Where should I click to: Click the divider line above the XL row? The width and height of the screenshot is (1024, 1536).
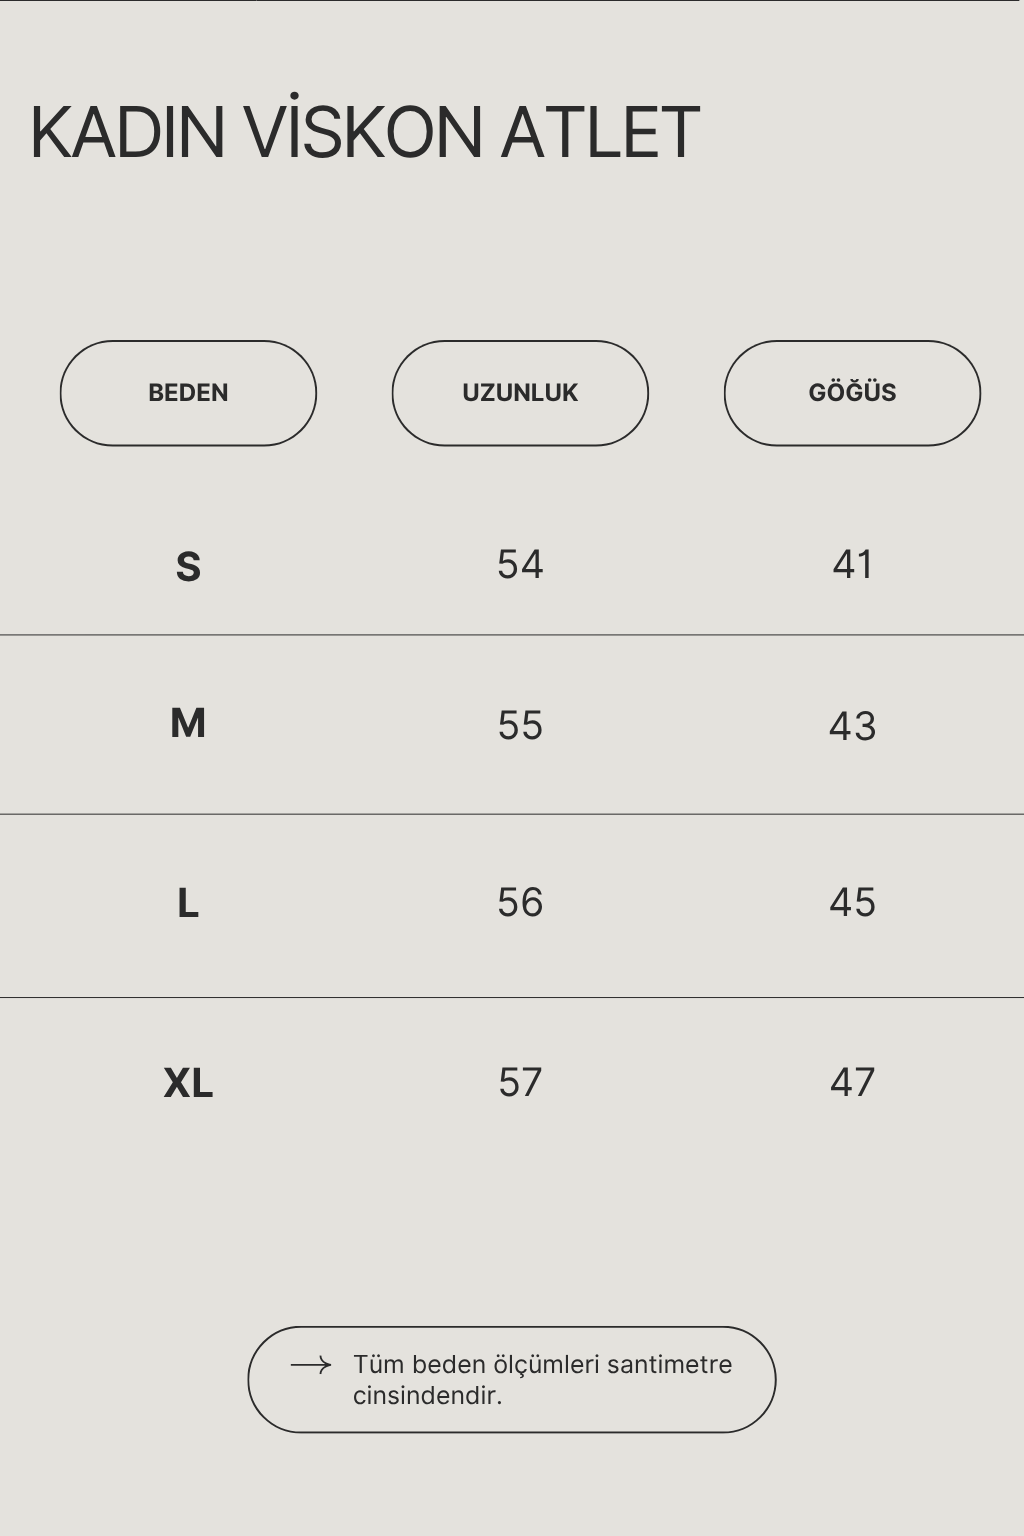[512, 997]
